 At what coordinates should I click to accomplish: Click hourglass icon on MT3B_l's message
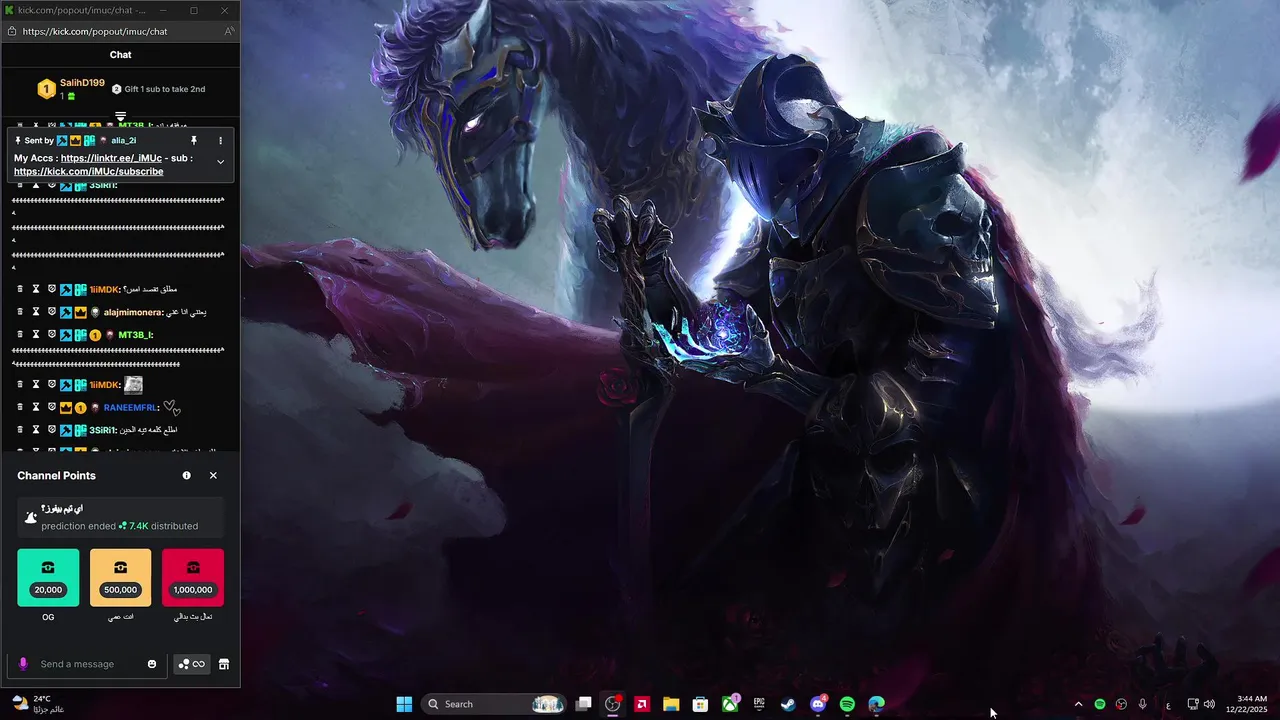[x=36, y=334]
